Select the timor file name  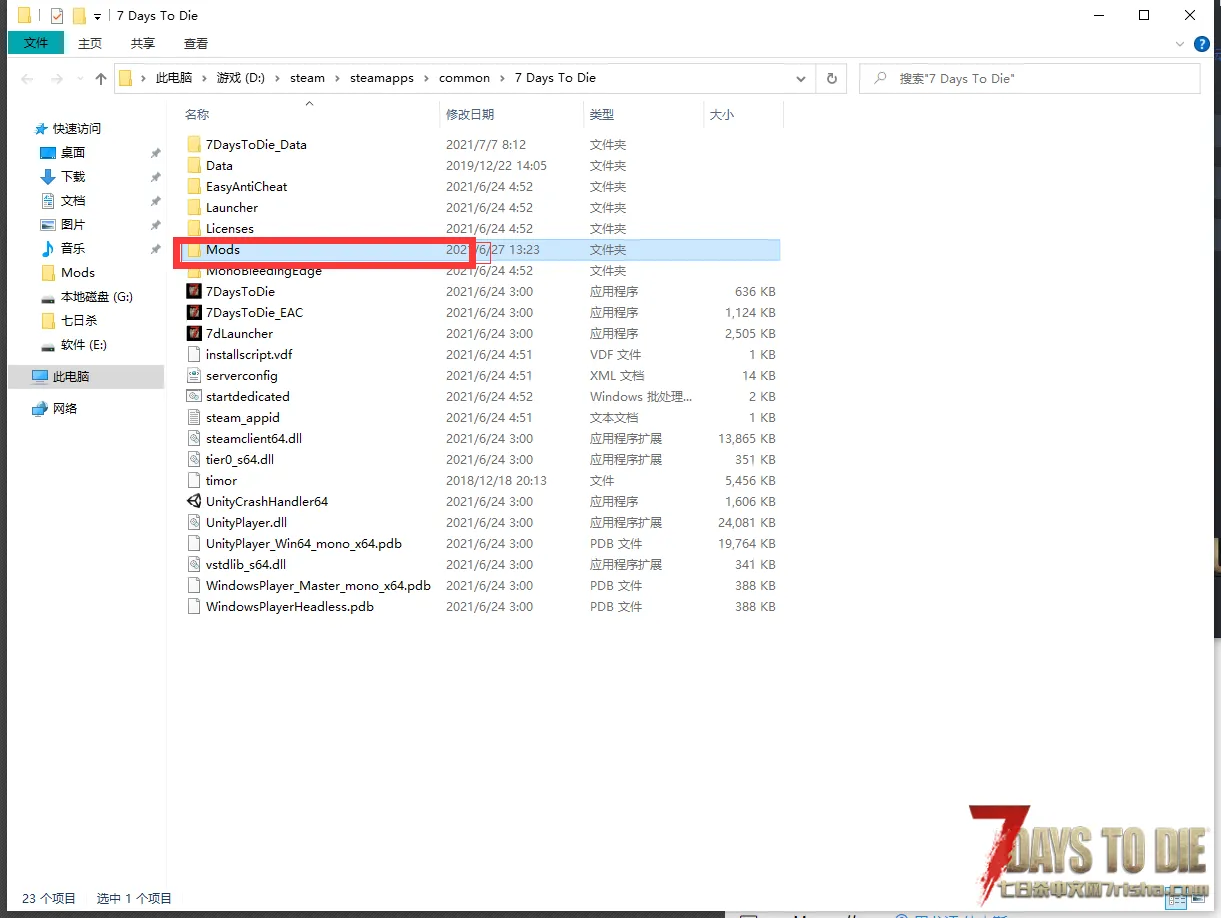[x=221, y=481]
